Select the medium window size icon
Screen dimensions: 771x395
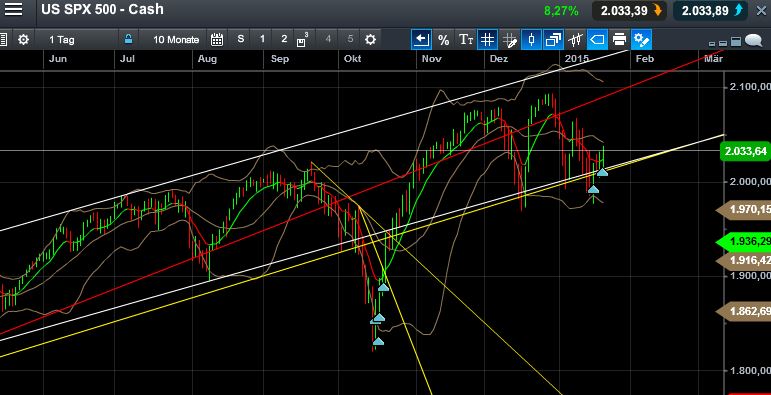tap(723, 43)
